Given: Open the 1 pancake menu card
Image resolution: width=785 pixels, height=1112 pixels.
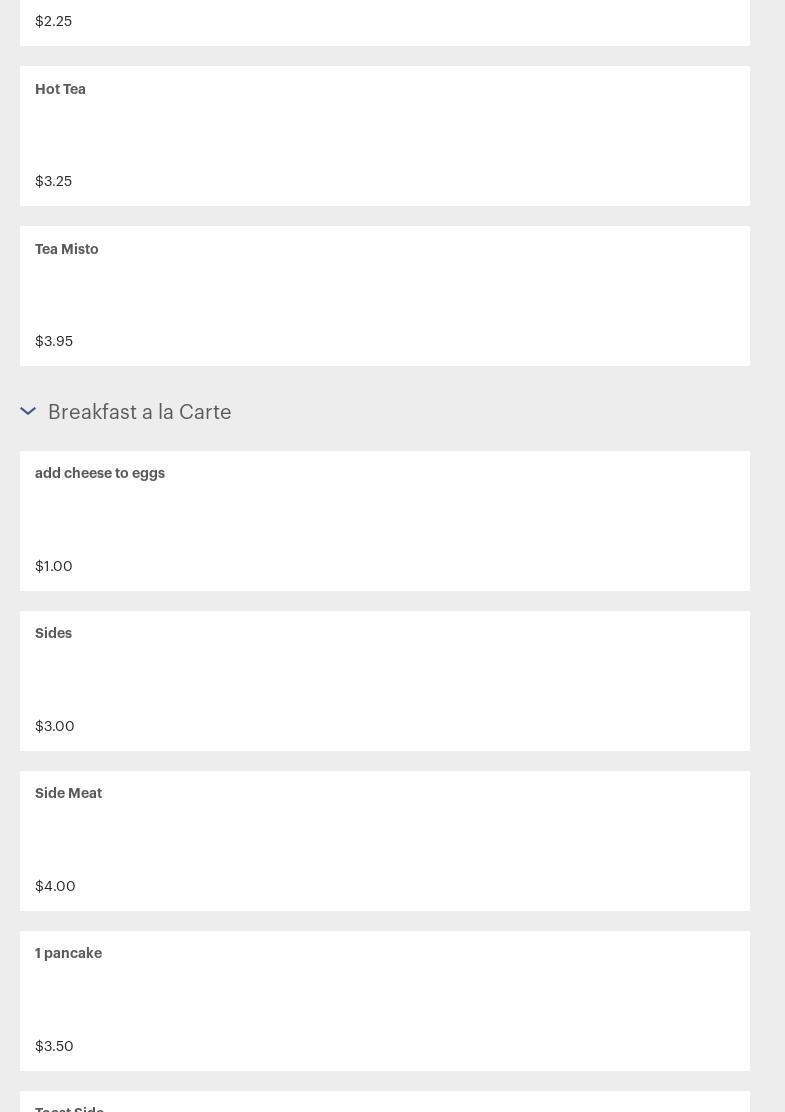Looking at the screenshot, I should coord(385,1000).
